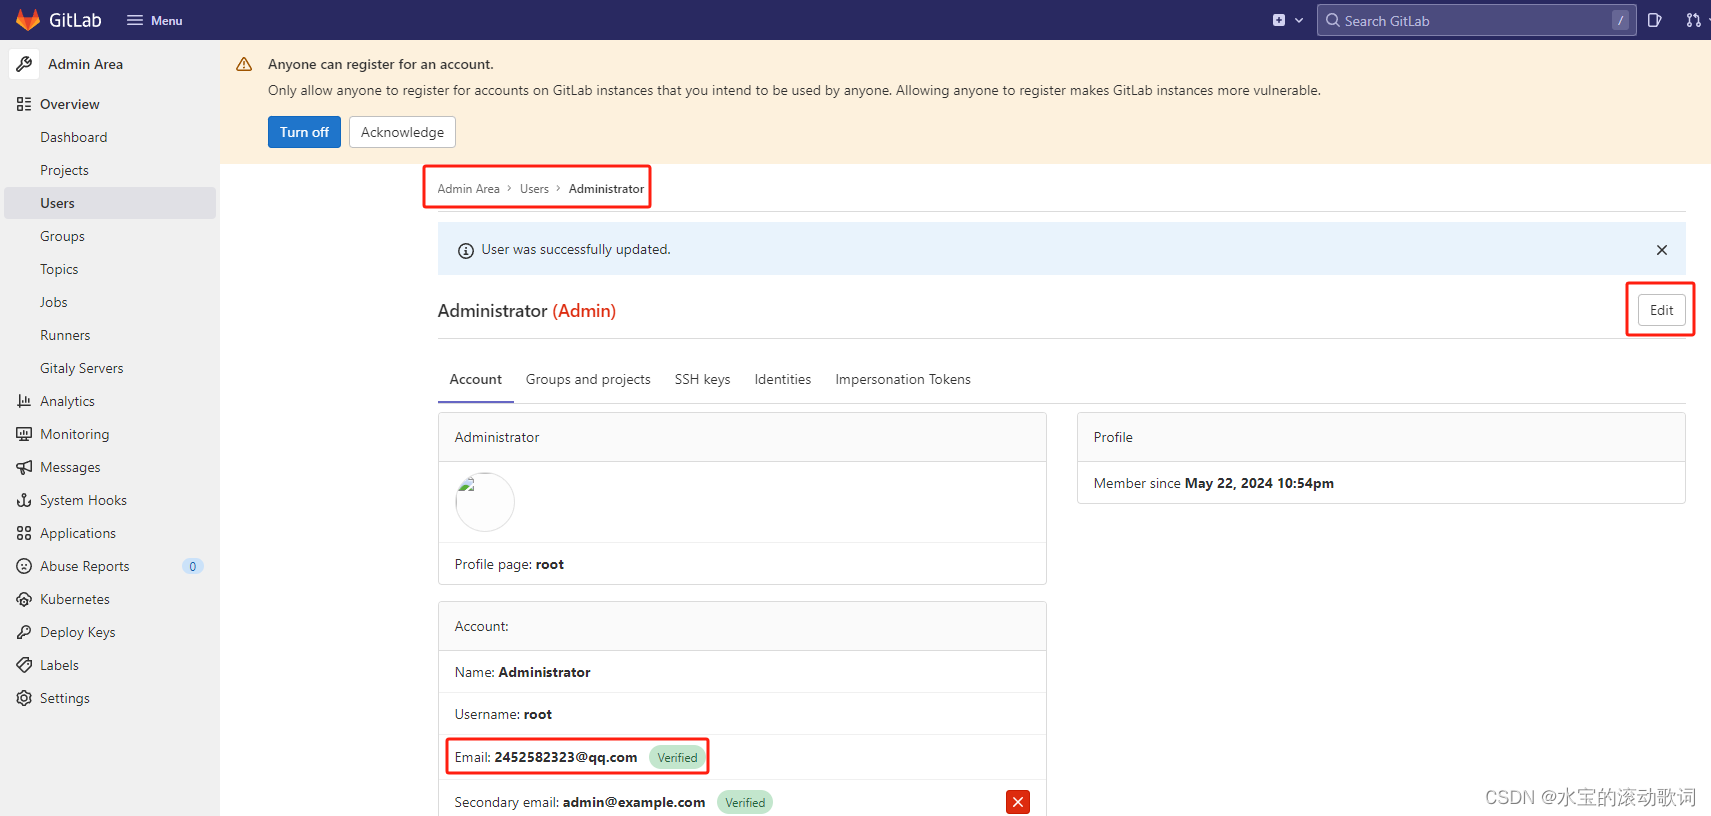Click the Settings gear icon

click(24, 698)
